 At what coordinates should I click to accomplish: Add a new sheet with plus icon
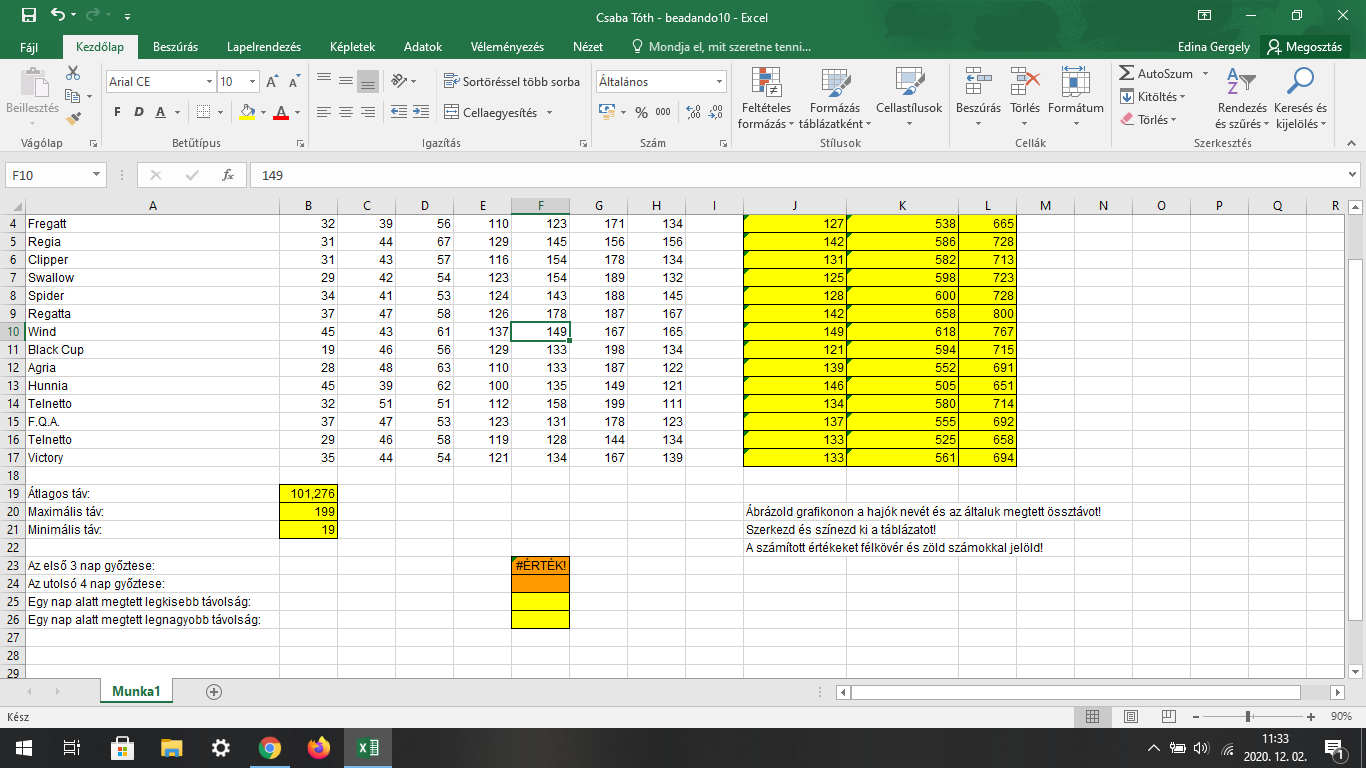[x=213, y=691]
